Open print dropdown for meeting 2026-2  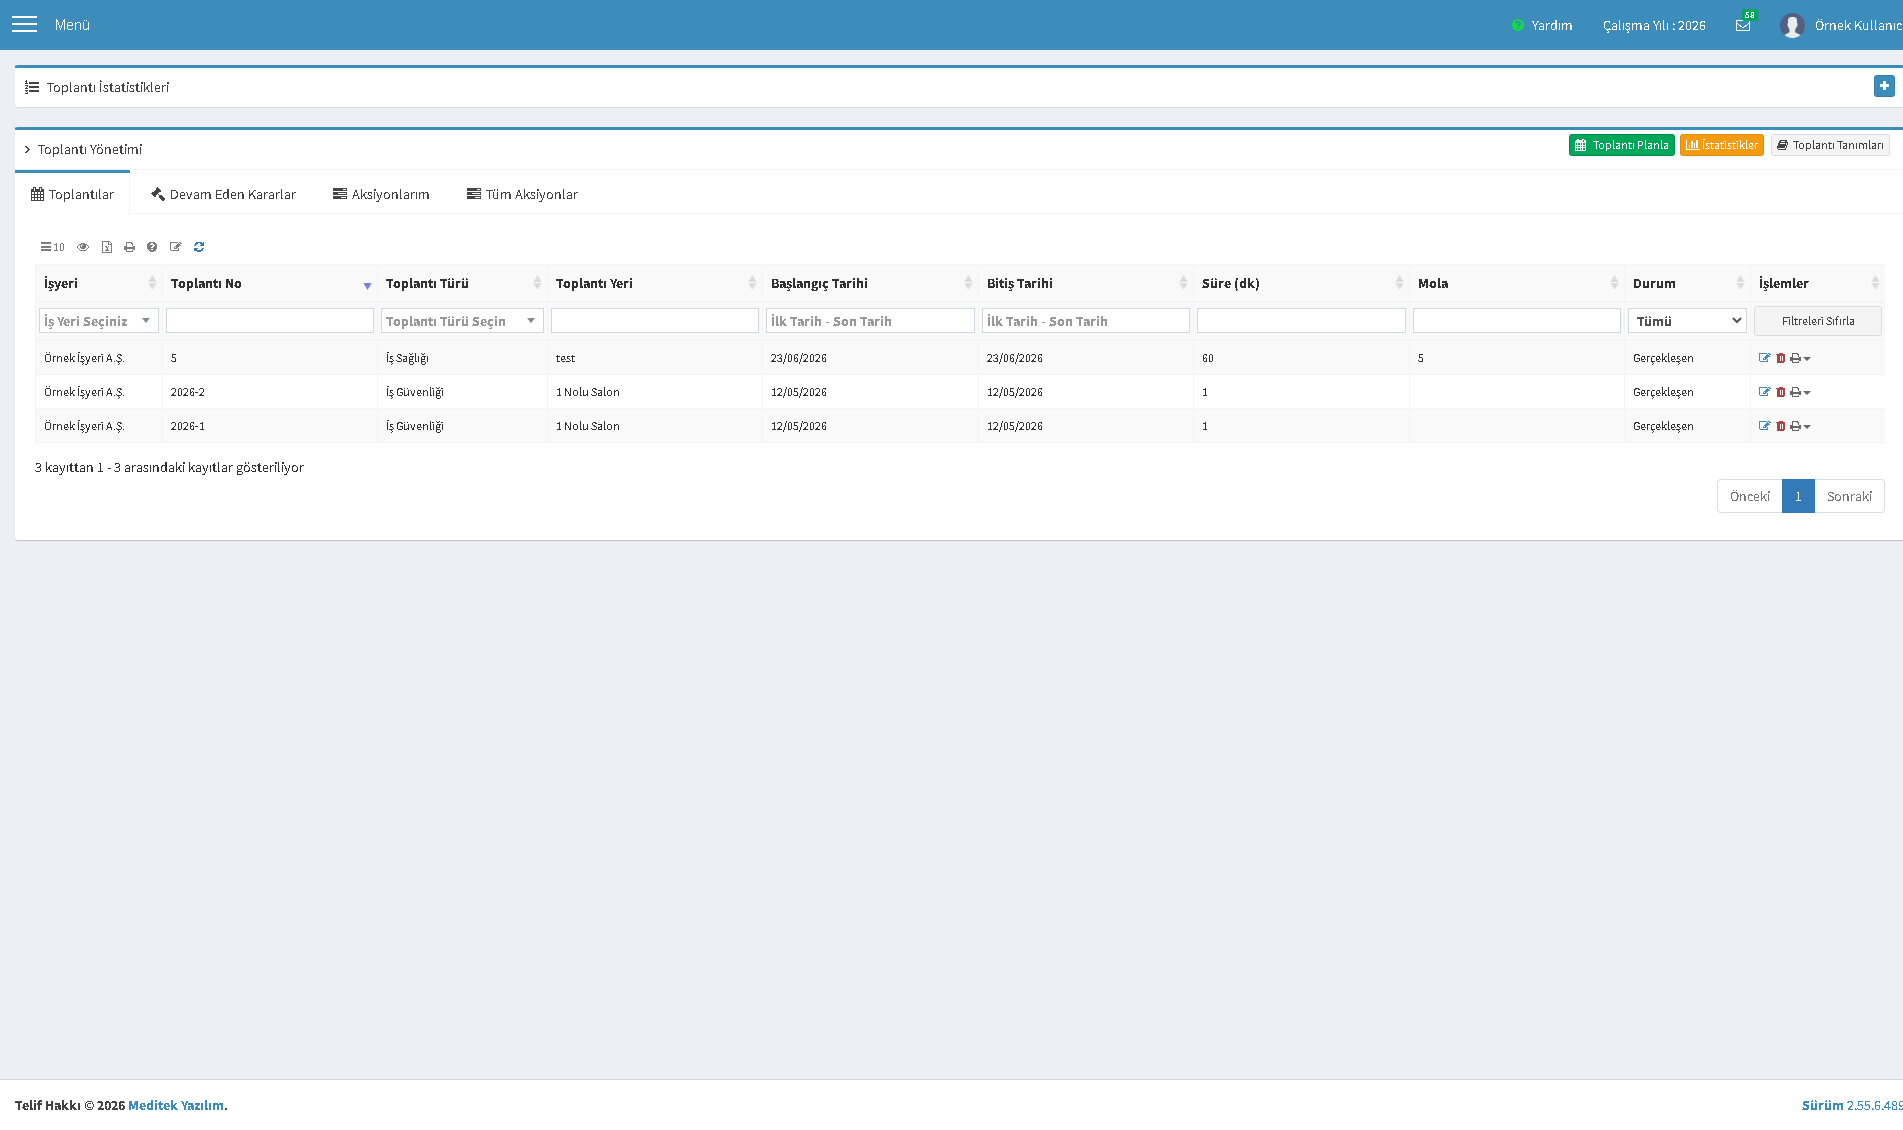(1800, 392)
